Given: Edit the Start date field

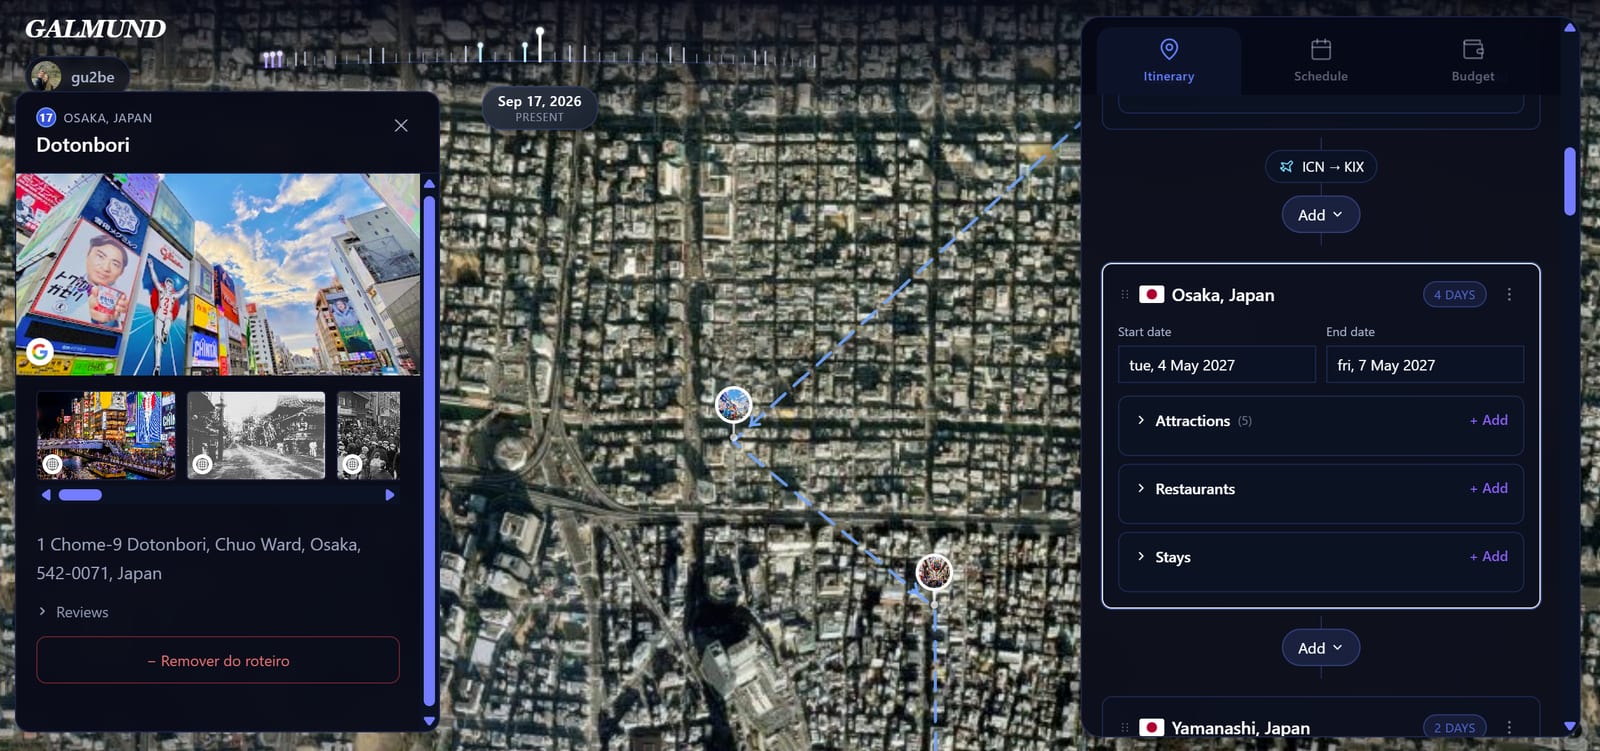Looking at the screenshot, I should (1216, 365).
